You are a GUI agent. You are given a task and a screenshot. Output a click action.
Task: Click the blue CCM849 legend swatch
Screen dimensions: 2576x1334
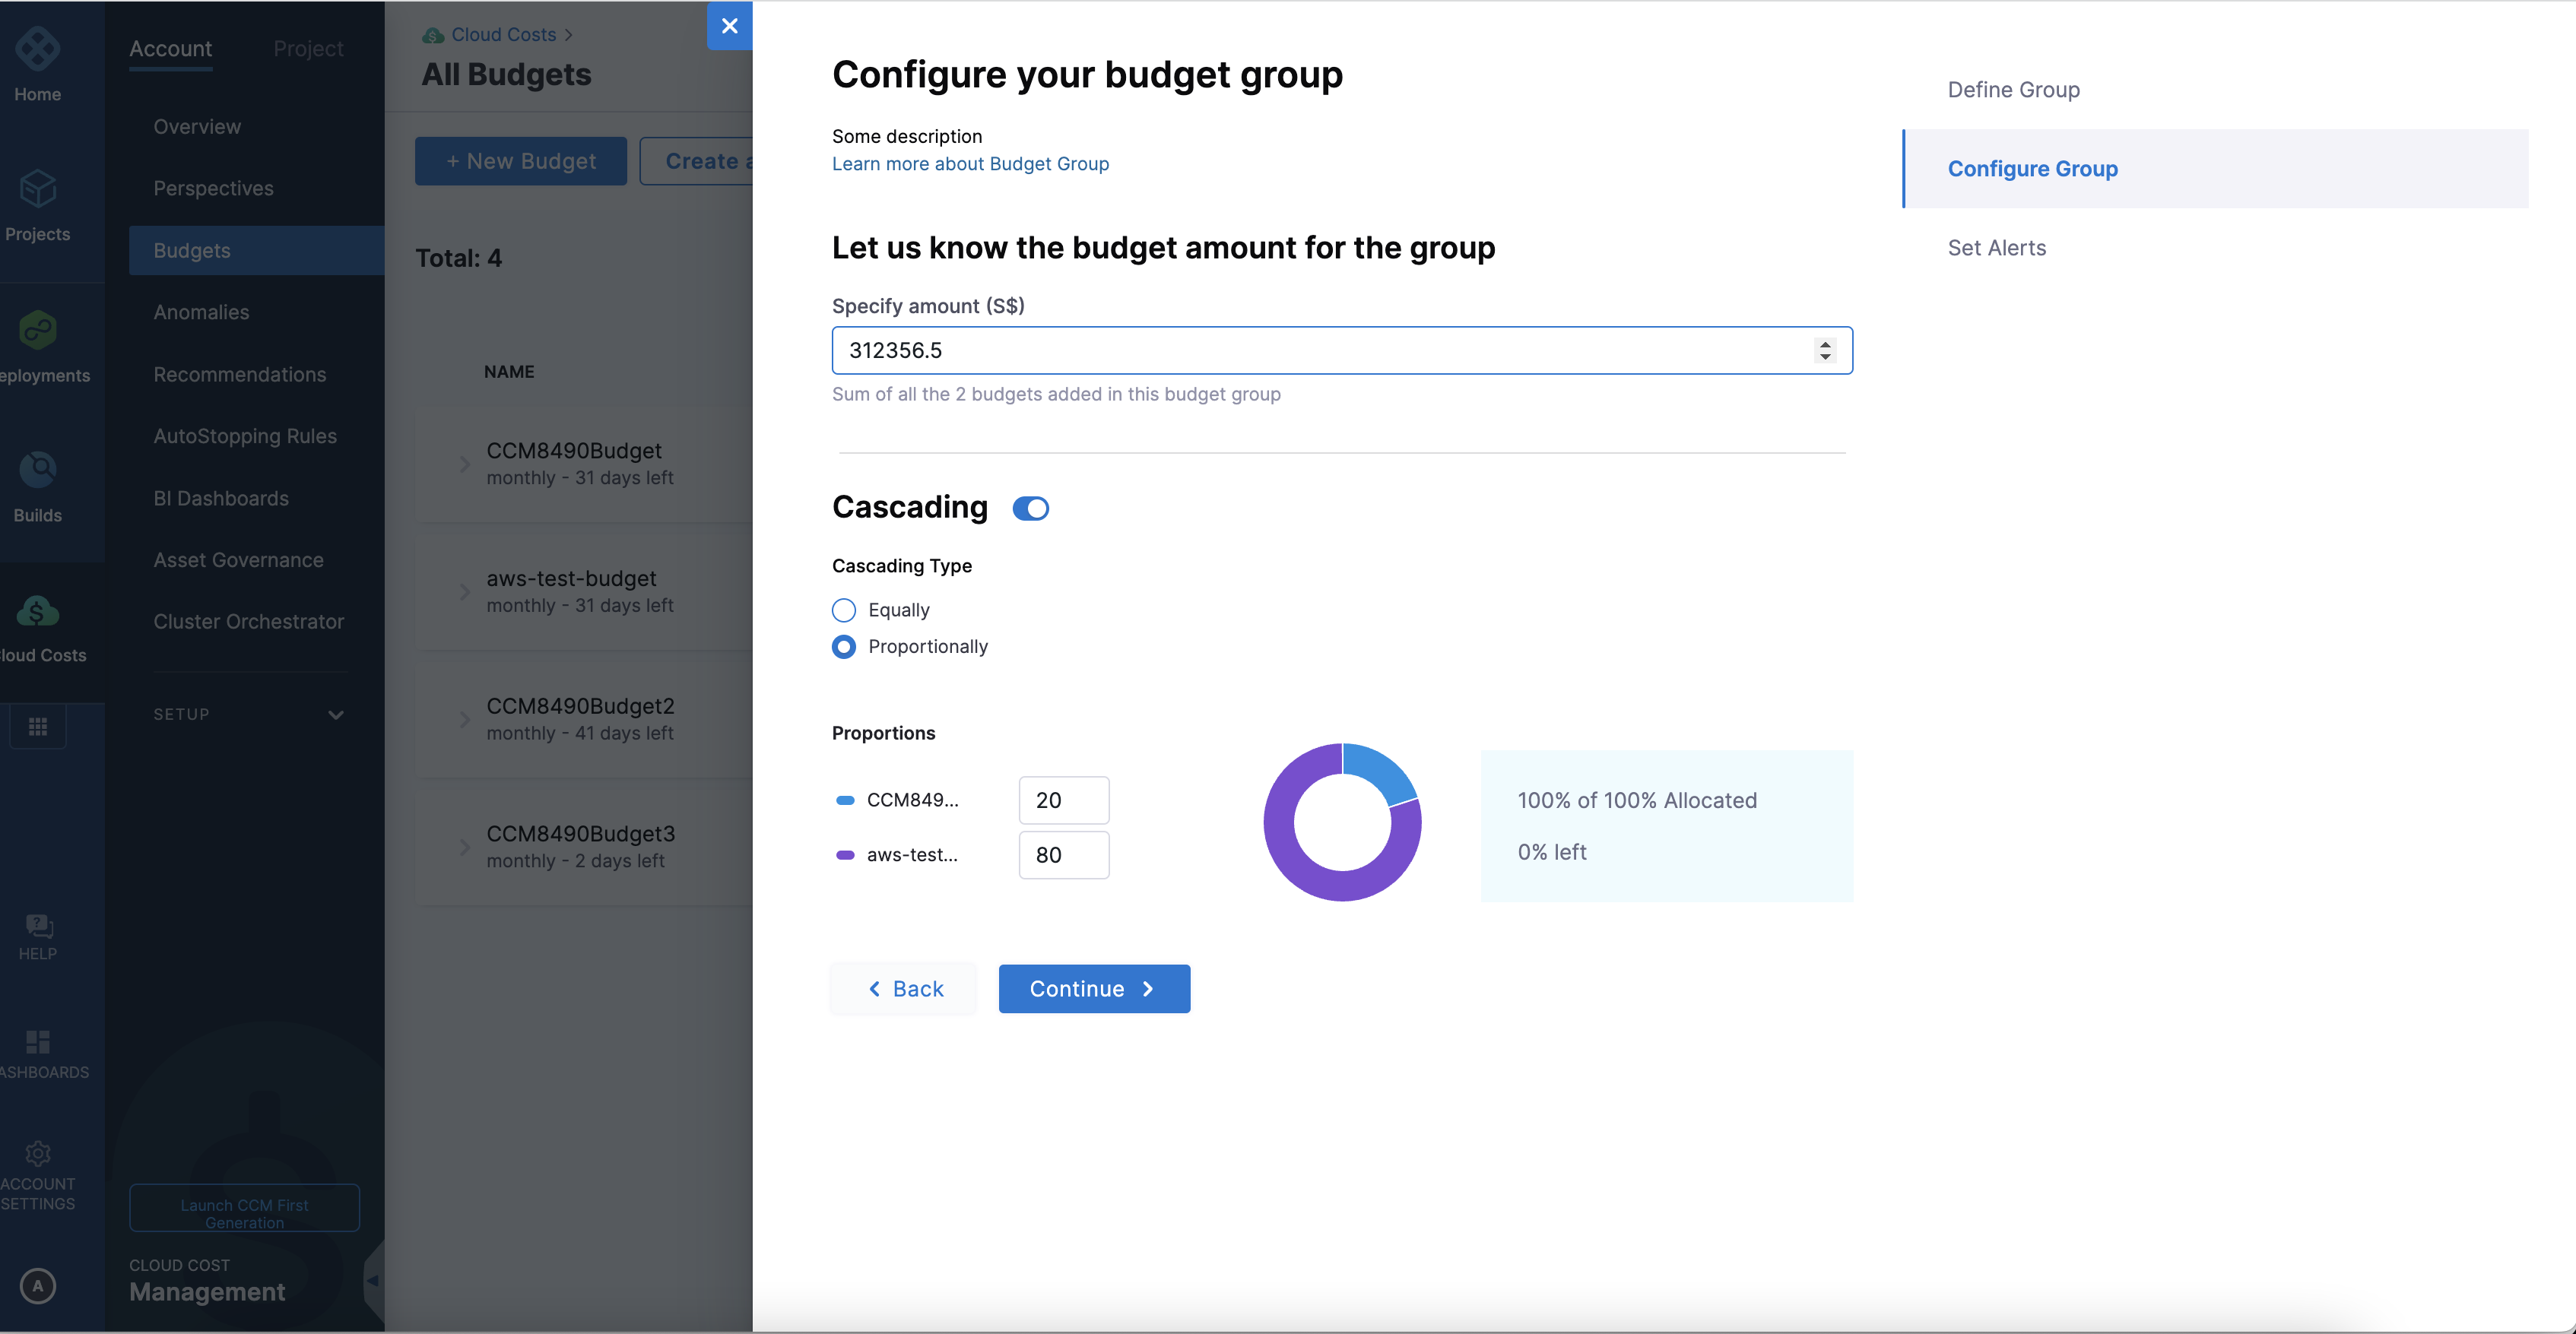click(845, 800)
